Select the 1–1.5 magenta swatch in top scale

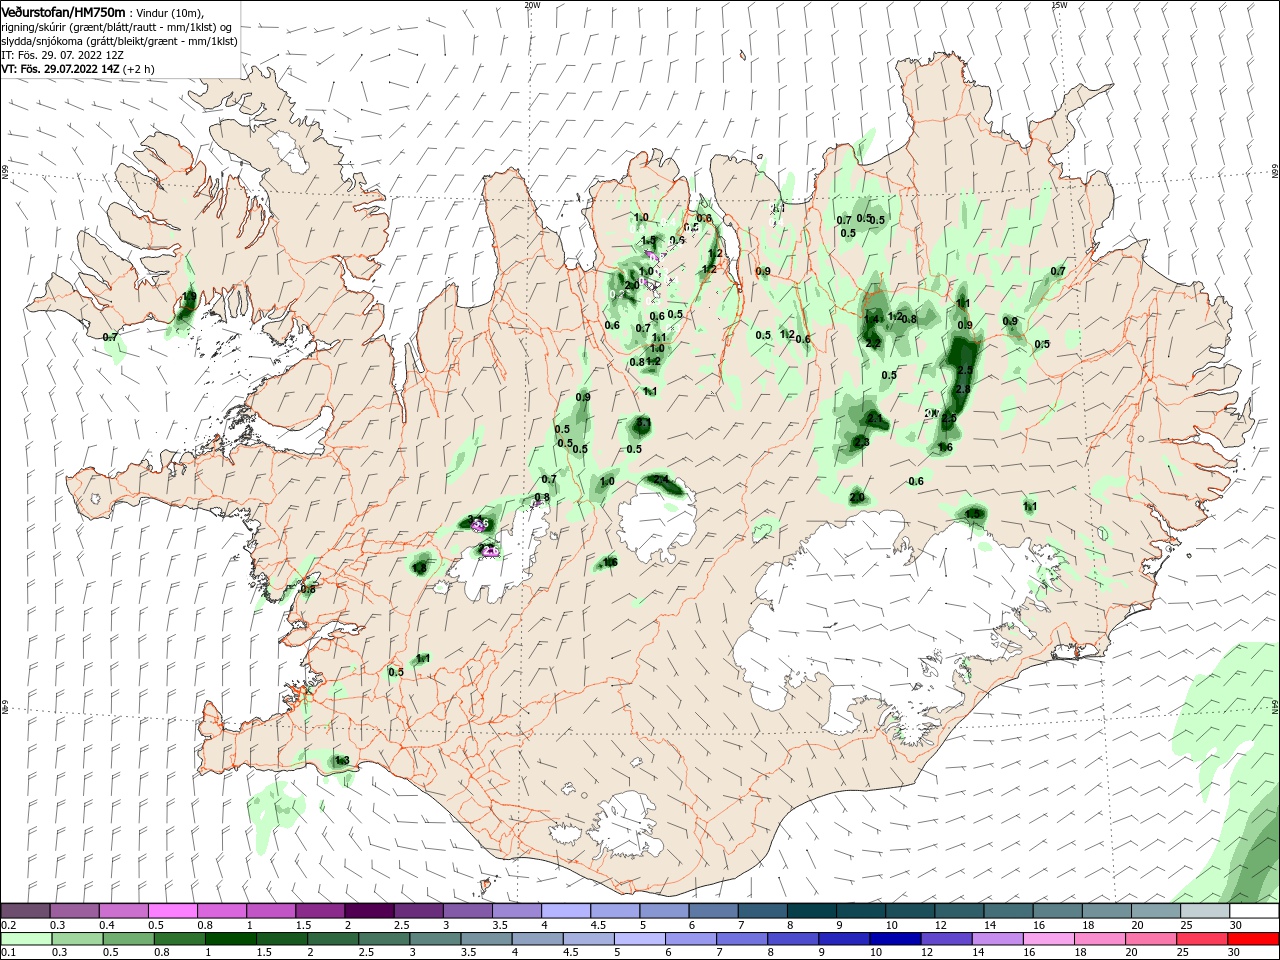[270, 911]
